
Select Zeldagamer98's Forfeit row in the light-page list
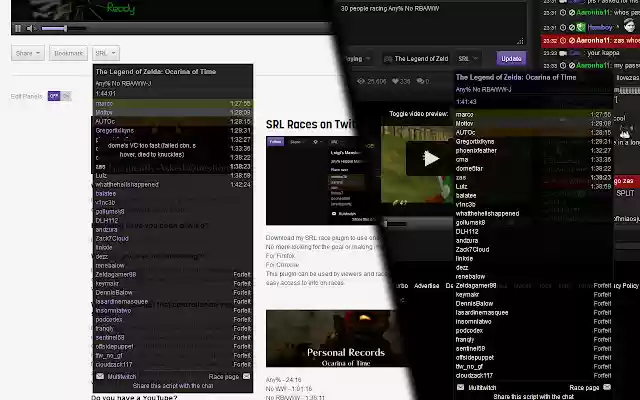(x=173, y=275)
